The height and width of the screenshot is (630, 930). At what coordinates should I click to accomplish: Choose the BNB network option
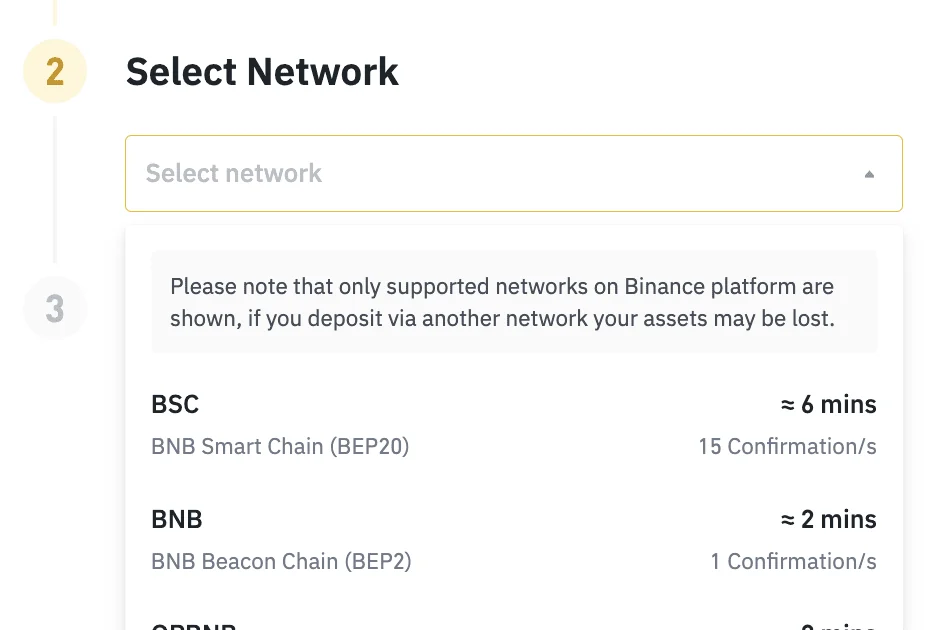(514, 540)
